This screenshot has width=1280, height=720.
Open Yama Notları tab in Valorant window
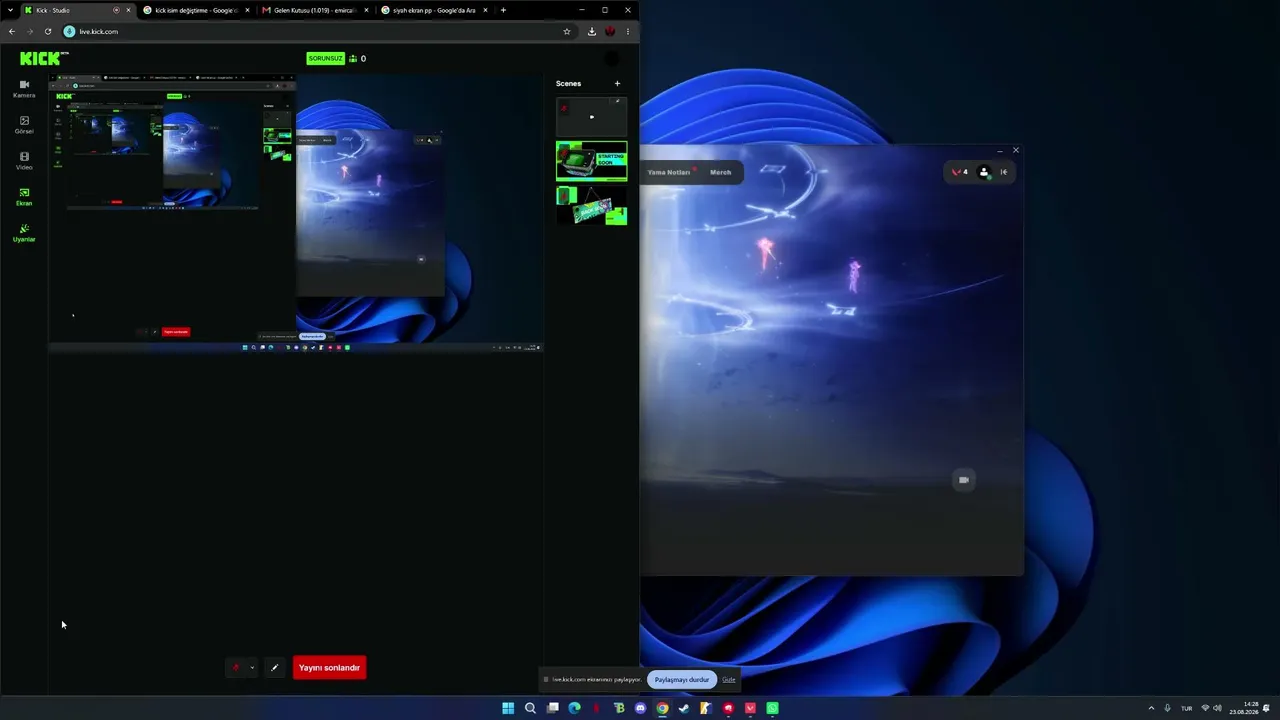[x=669, y=173]
